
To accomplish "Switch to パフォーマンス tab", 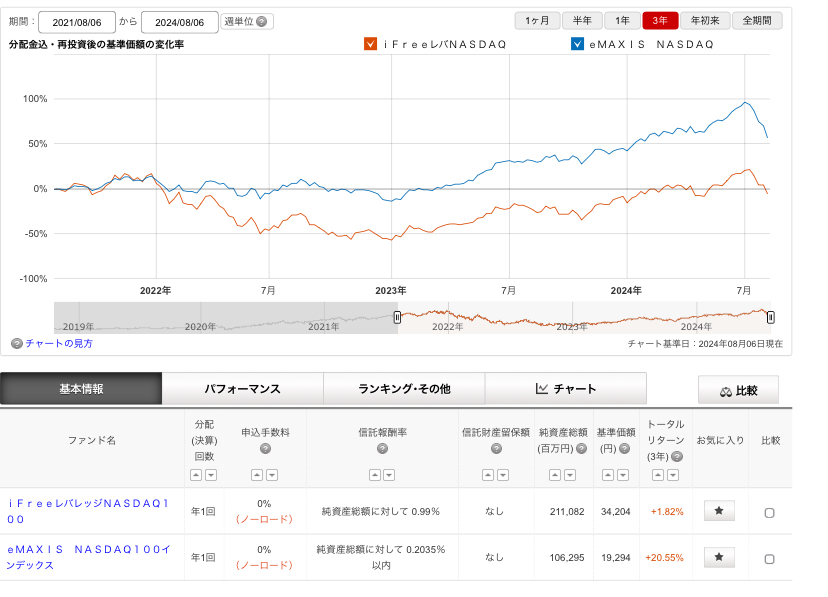I will (x=242, y=388).
